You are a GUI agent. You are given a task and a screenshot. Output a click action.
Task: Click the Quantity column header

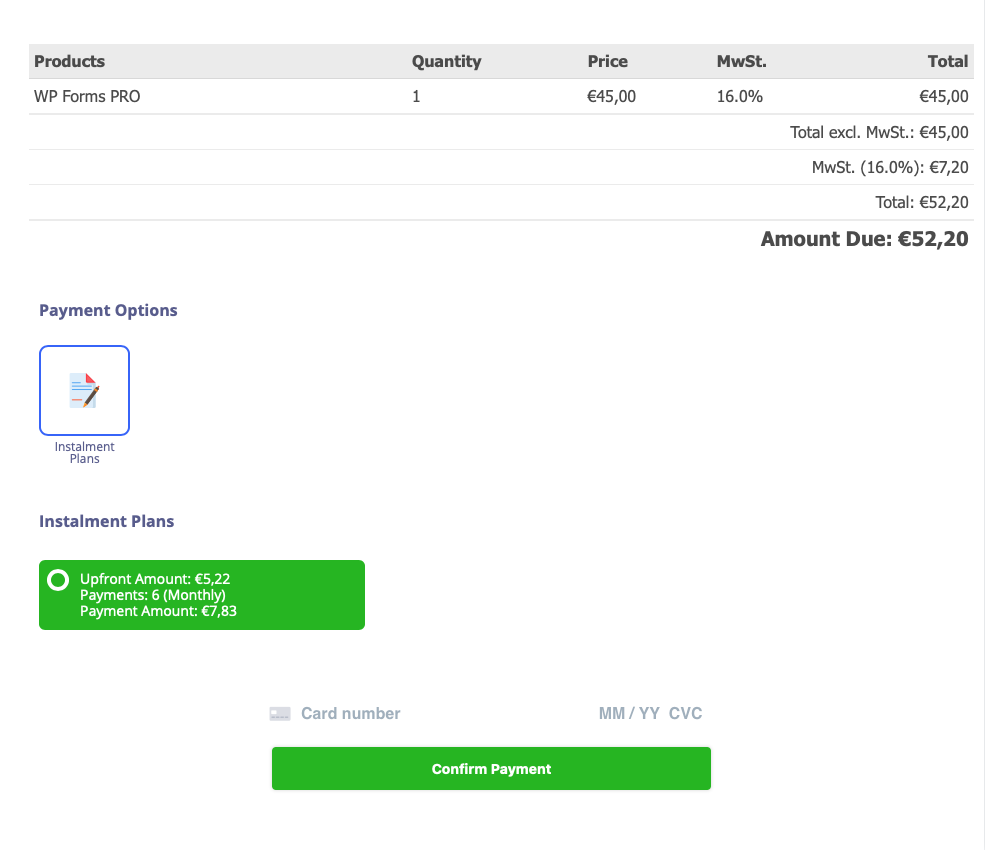(447, 61)
